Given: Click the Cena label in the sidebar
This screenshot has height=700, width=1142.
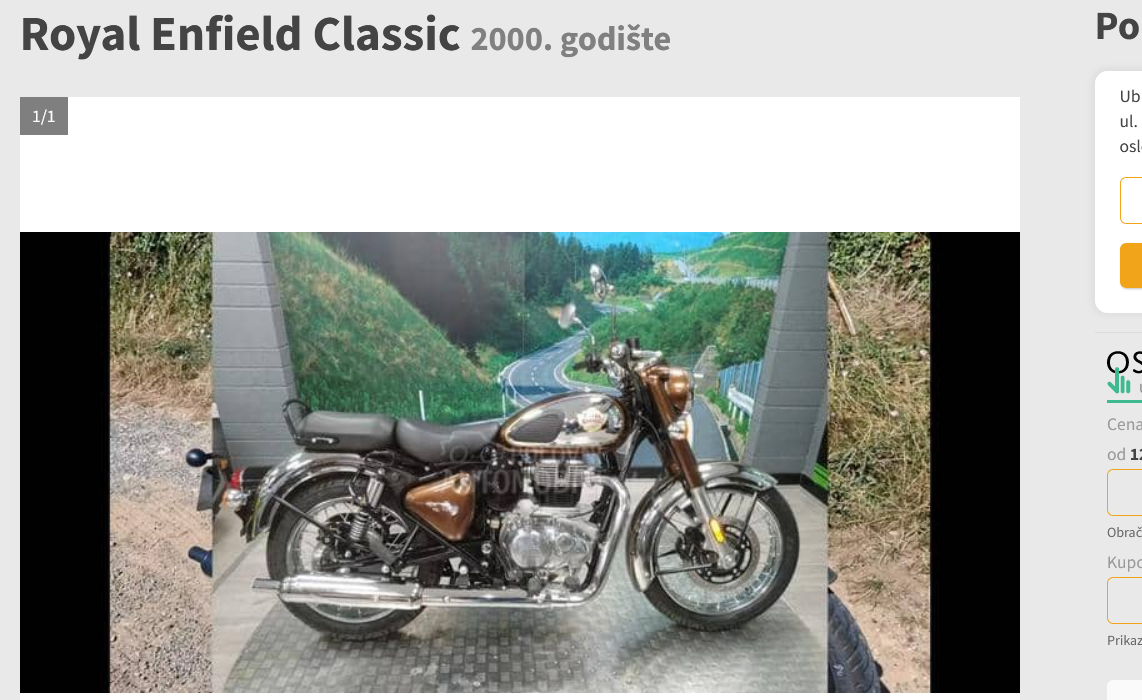Looking at the screenshot, I should pyautogui.click(x=1125, y=424).
